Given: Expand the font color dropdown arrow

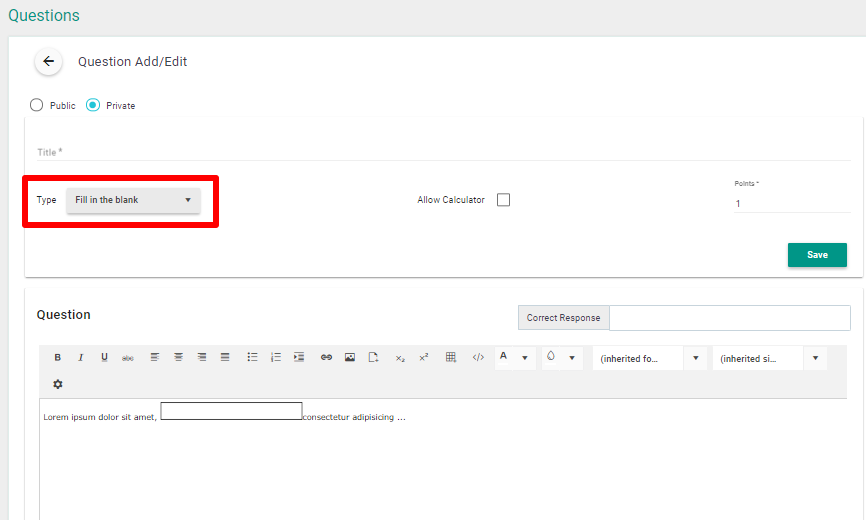Looking at the screenshot, I should [x=525, y=358].
